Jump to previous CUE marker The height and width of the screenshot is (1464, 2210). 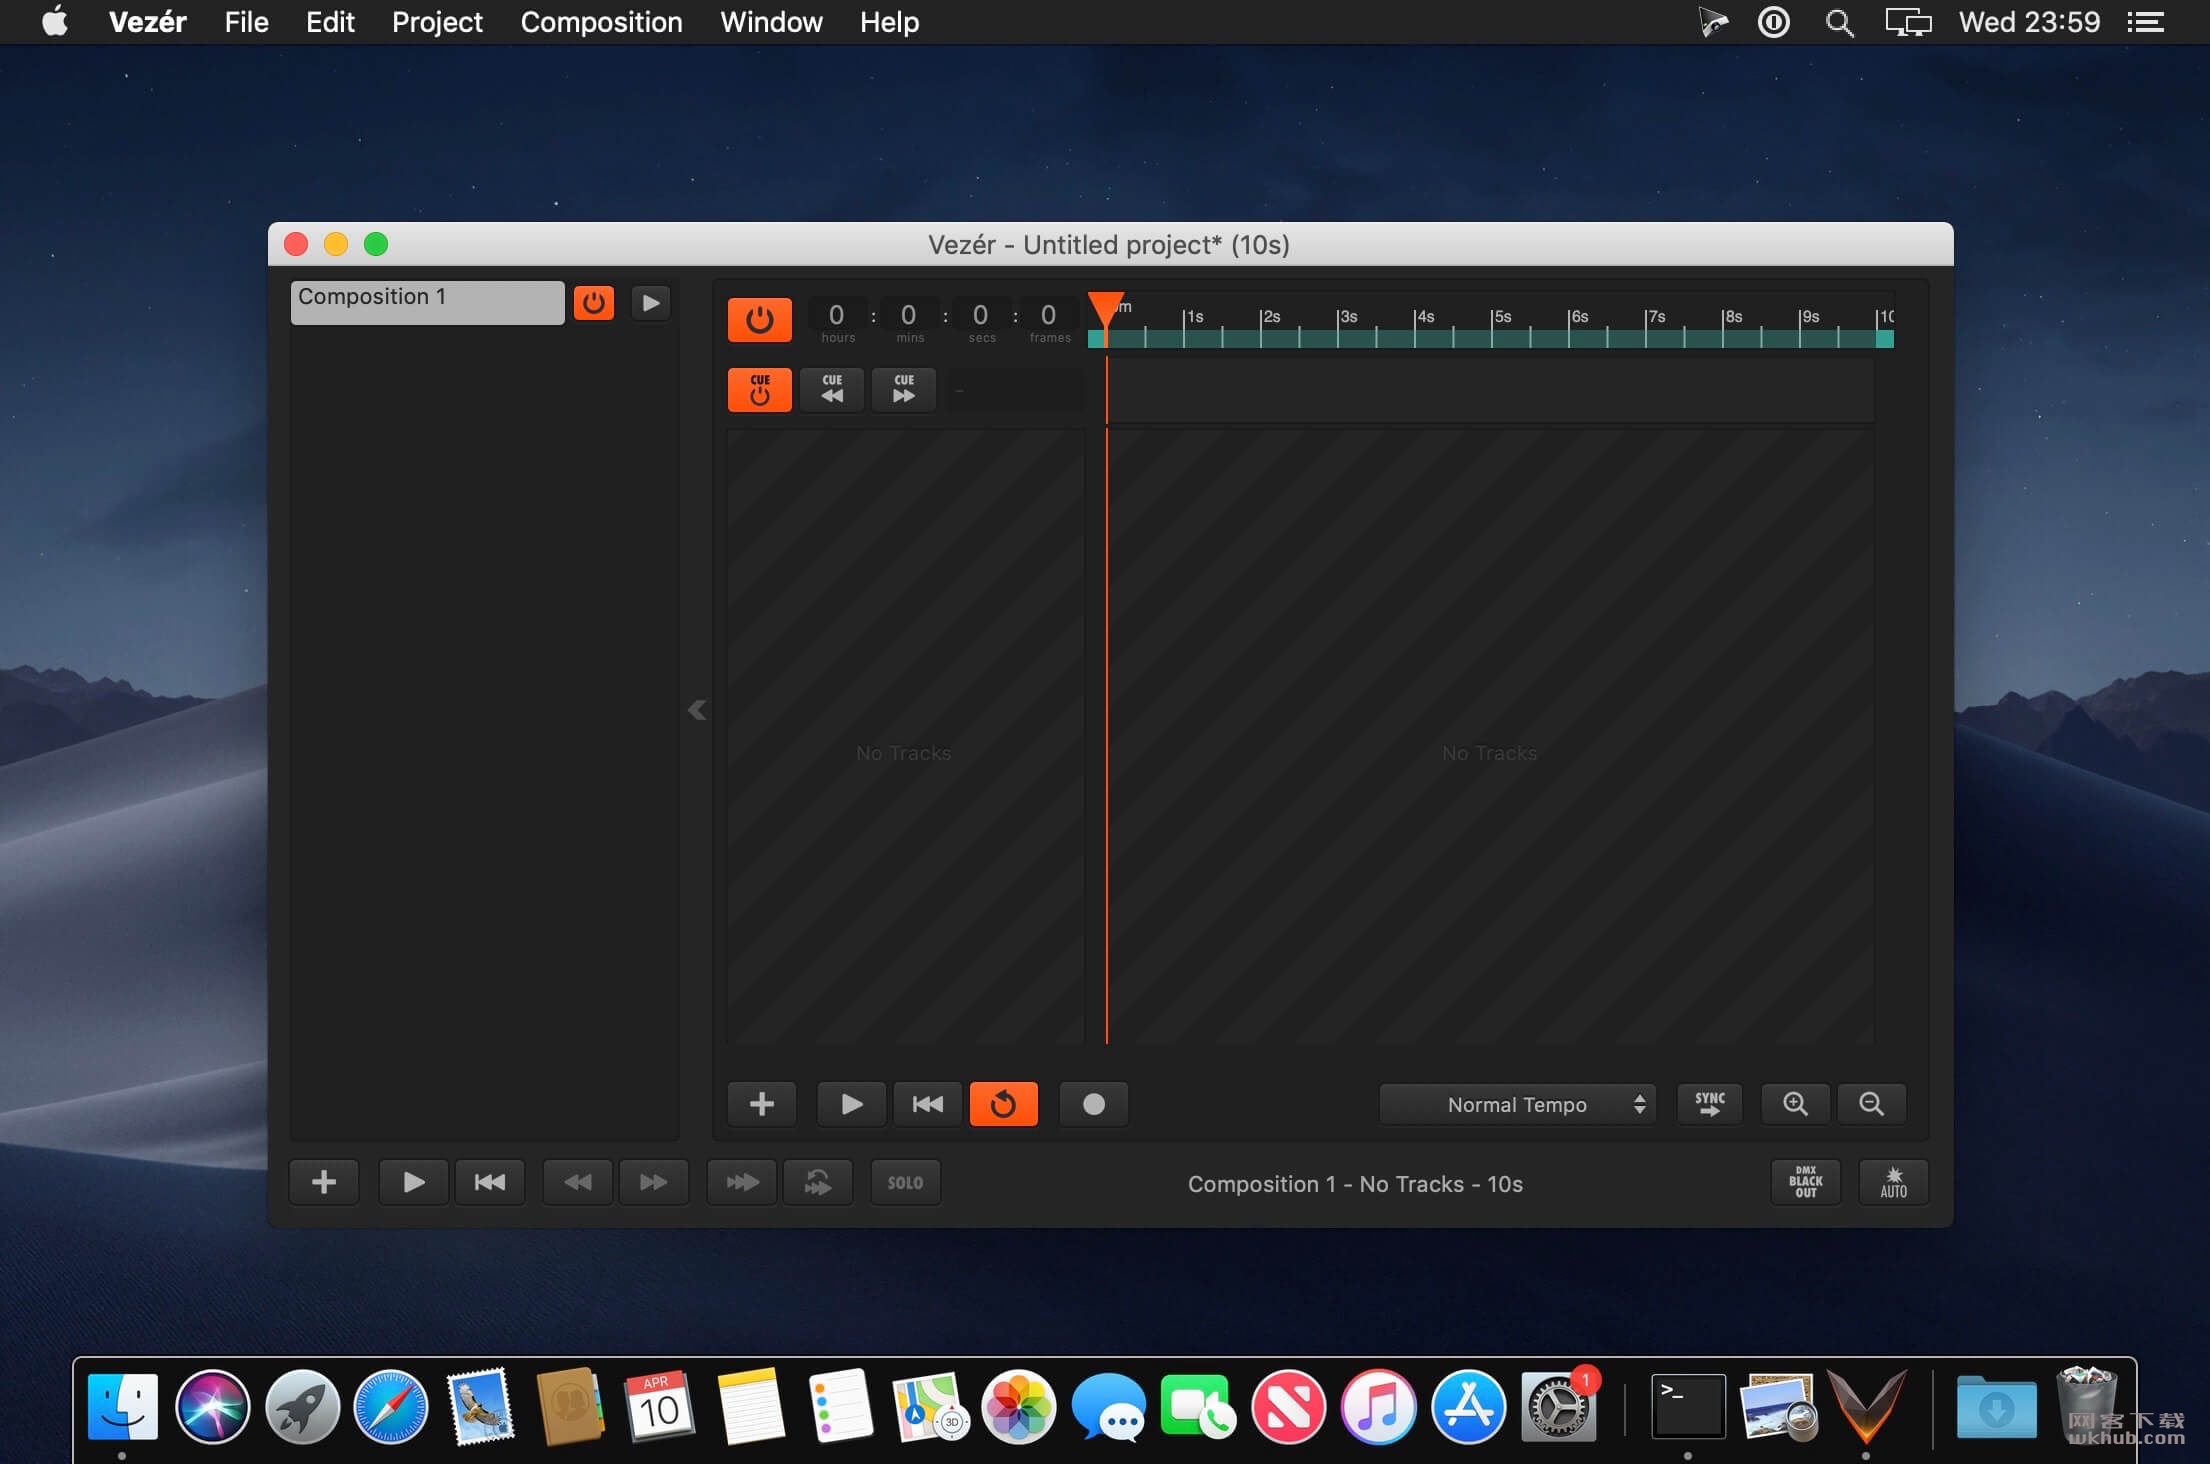point(832,389)
